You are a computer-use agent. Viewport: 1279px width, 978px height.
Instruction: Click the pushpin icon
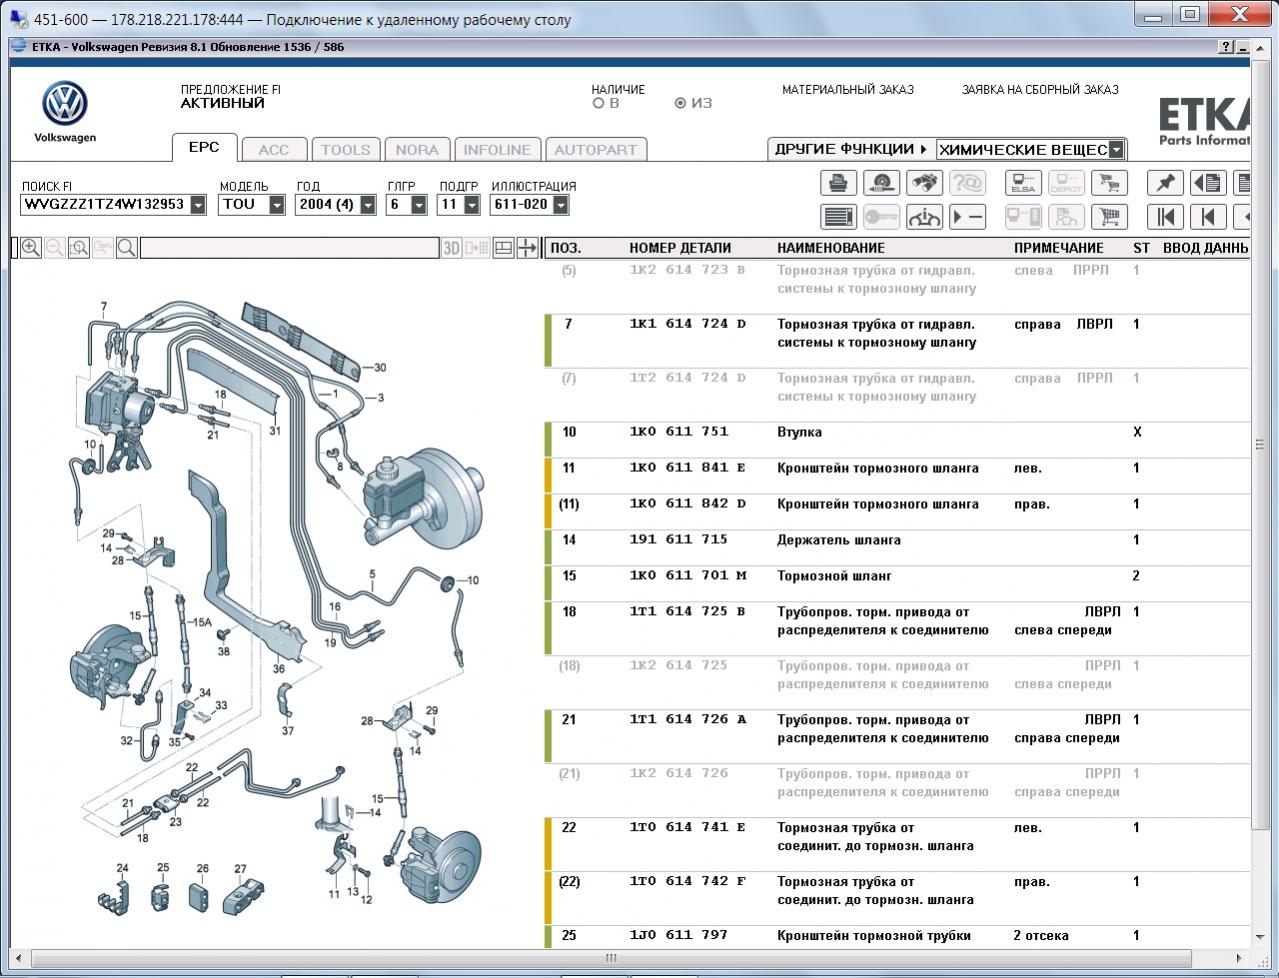click(1165, 183)
